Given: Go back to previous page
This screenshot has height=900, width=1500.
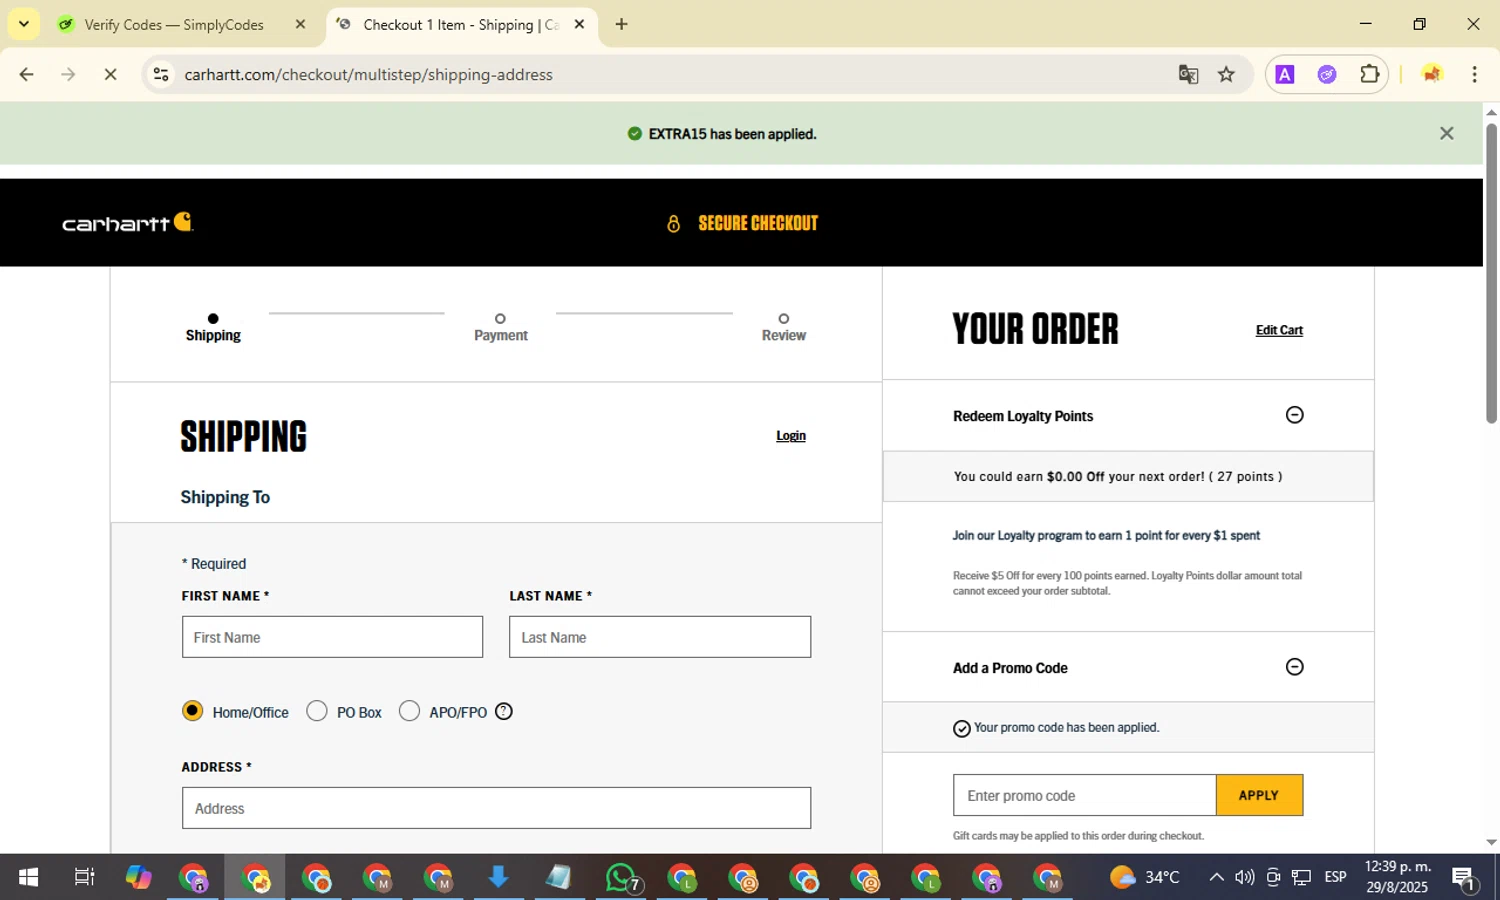Looking at the screenshot, I should [x=27, y=74].
